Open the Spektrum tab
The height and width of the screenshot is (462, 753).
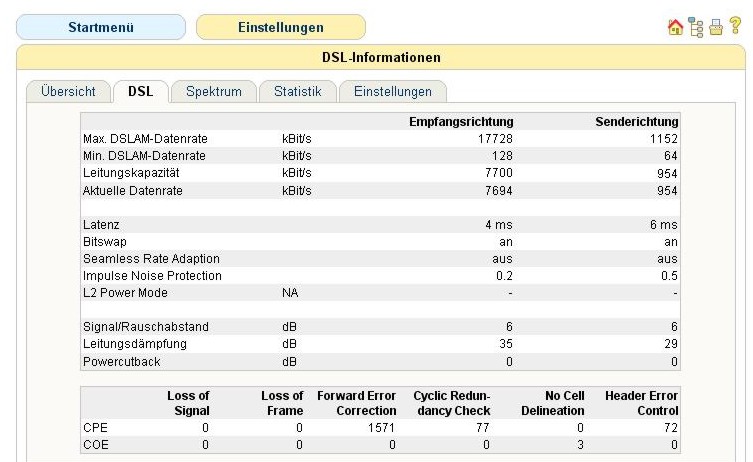point(214,92)
